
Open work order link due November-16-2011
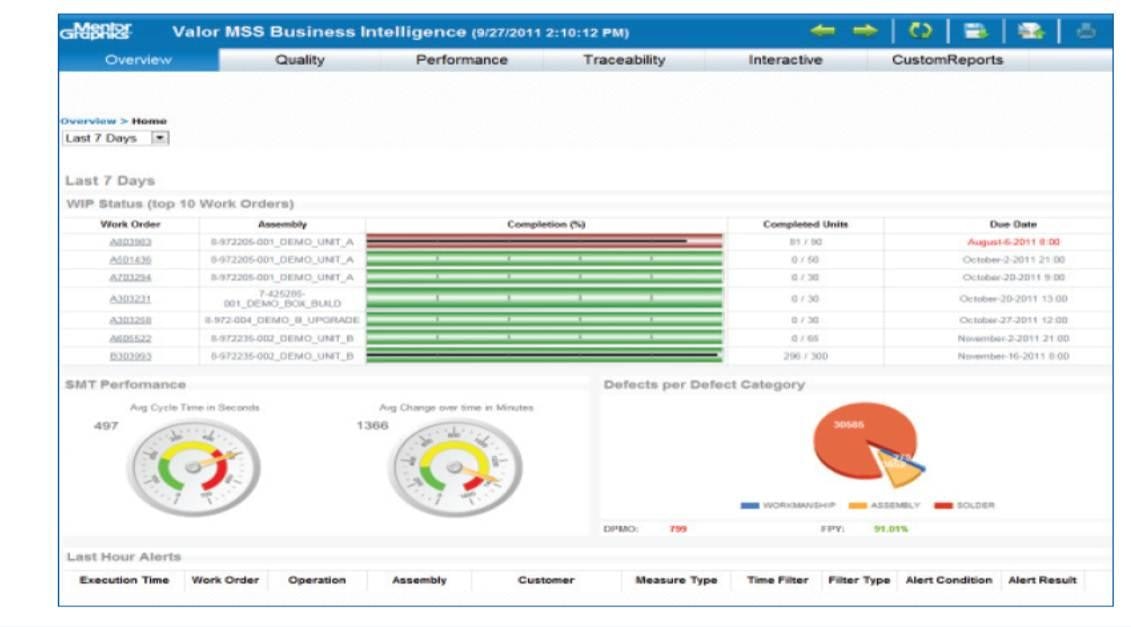coord(130,356)
